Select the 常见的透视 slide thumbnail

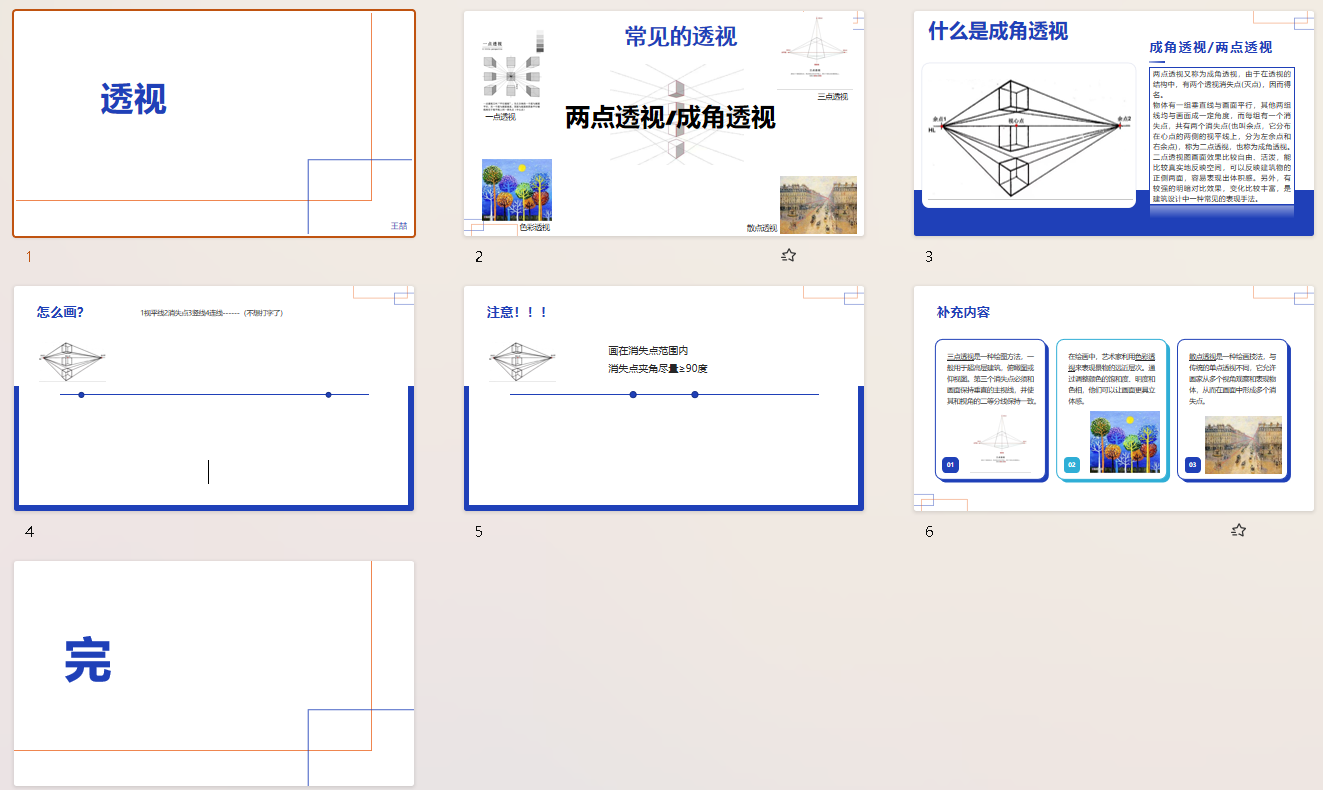[664, 123]
